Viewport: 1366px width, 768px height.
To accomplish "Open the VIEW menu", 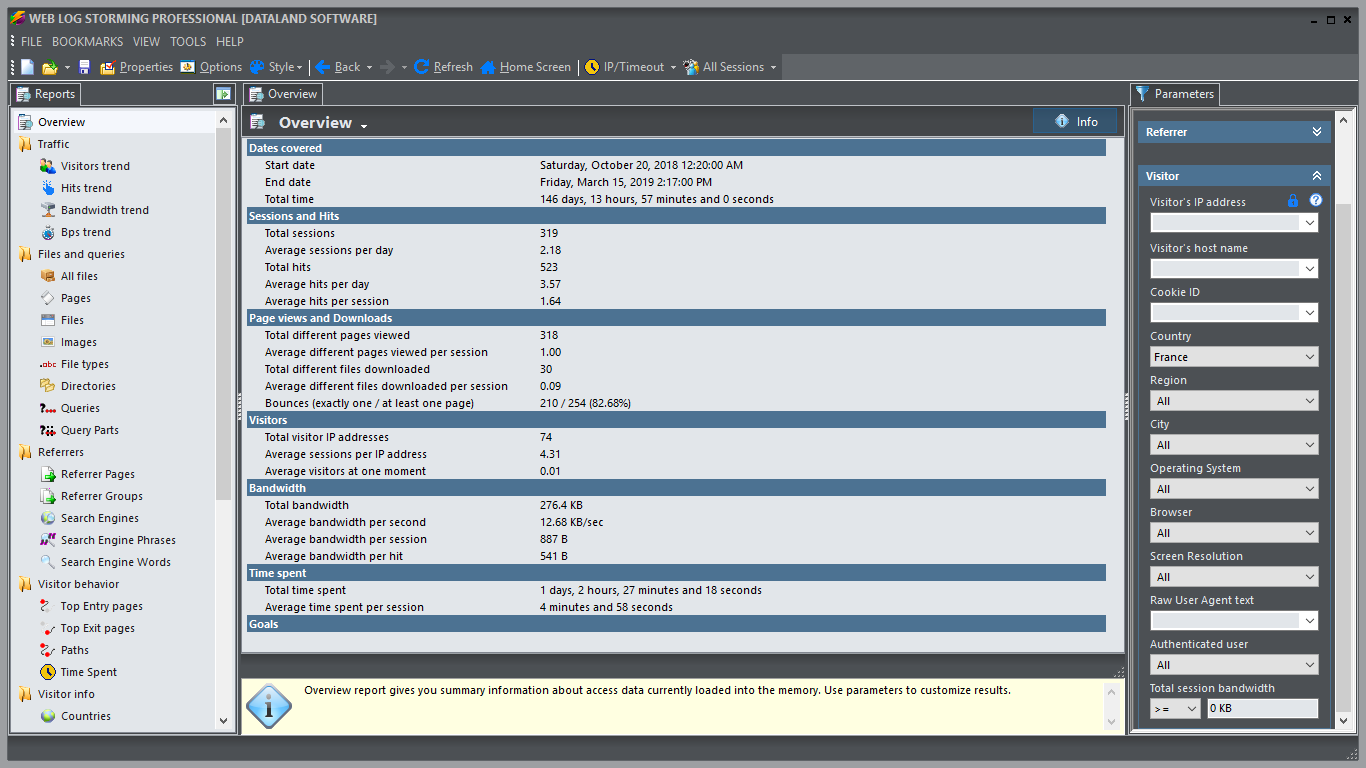I will (x=146, y=42).
